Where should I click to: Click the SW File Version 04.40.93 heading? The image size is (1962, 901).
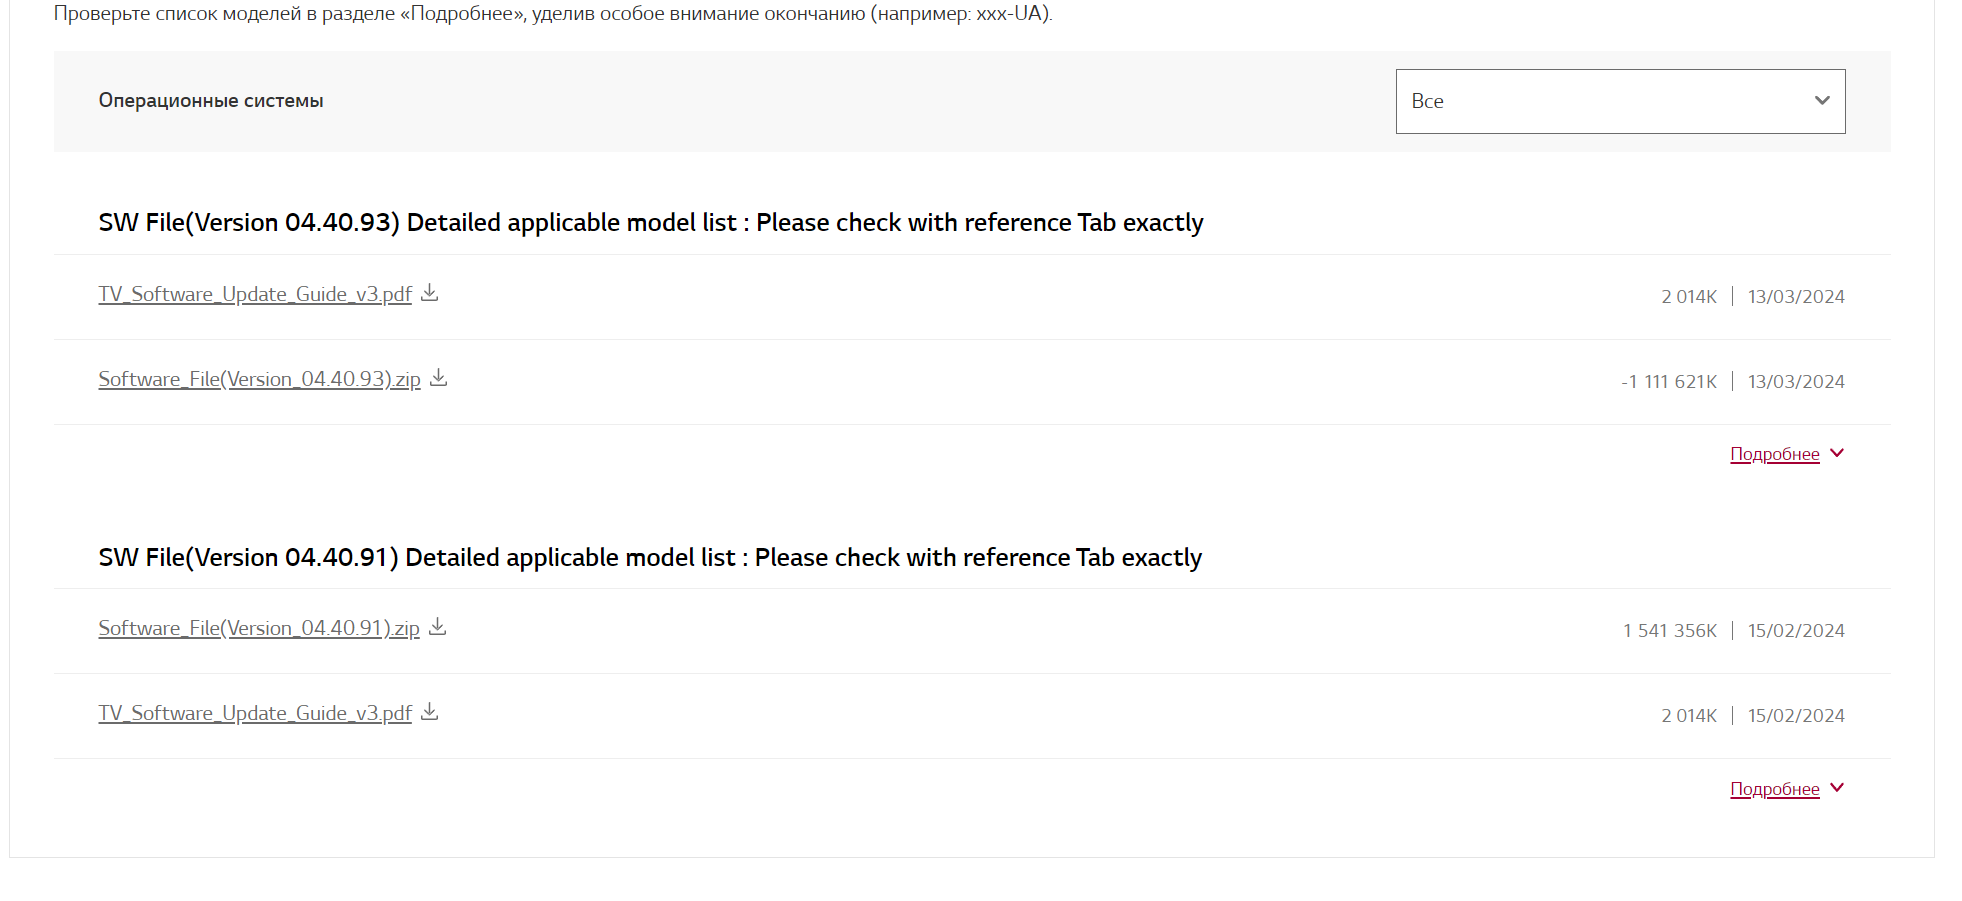point(650,222)
